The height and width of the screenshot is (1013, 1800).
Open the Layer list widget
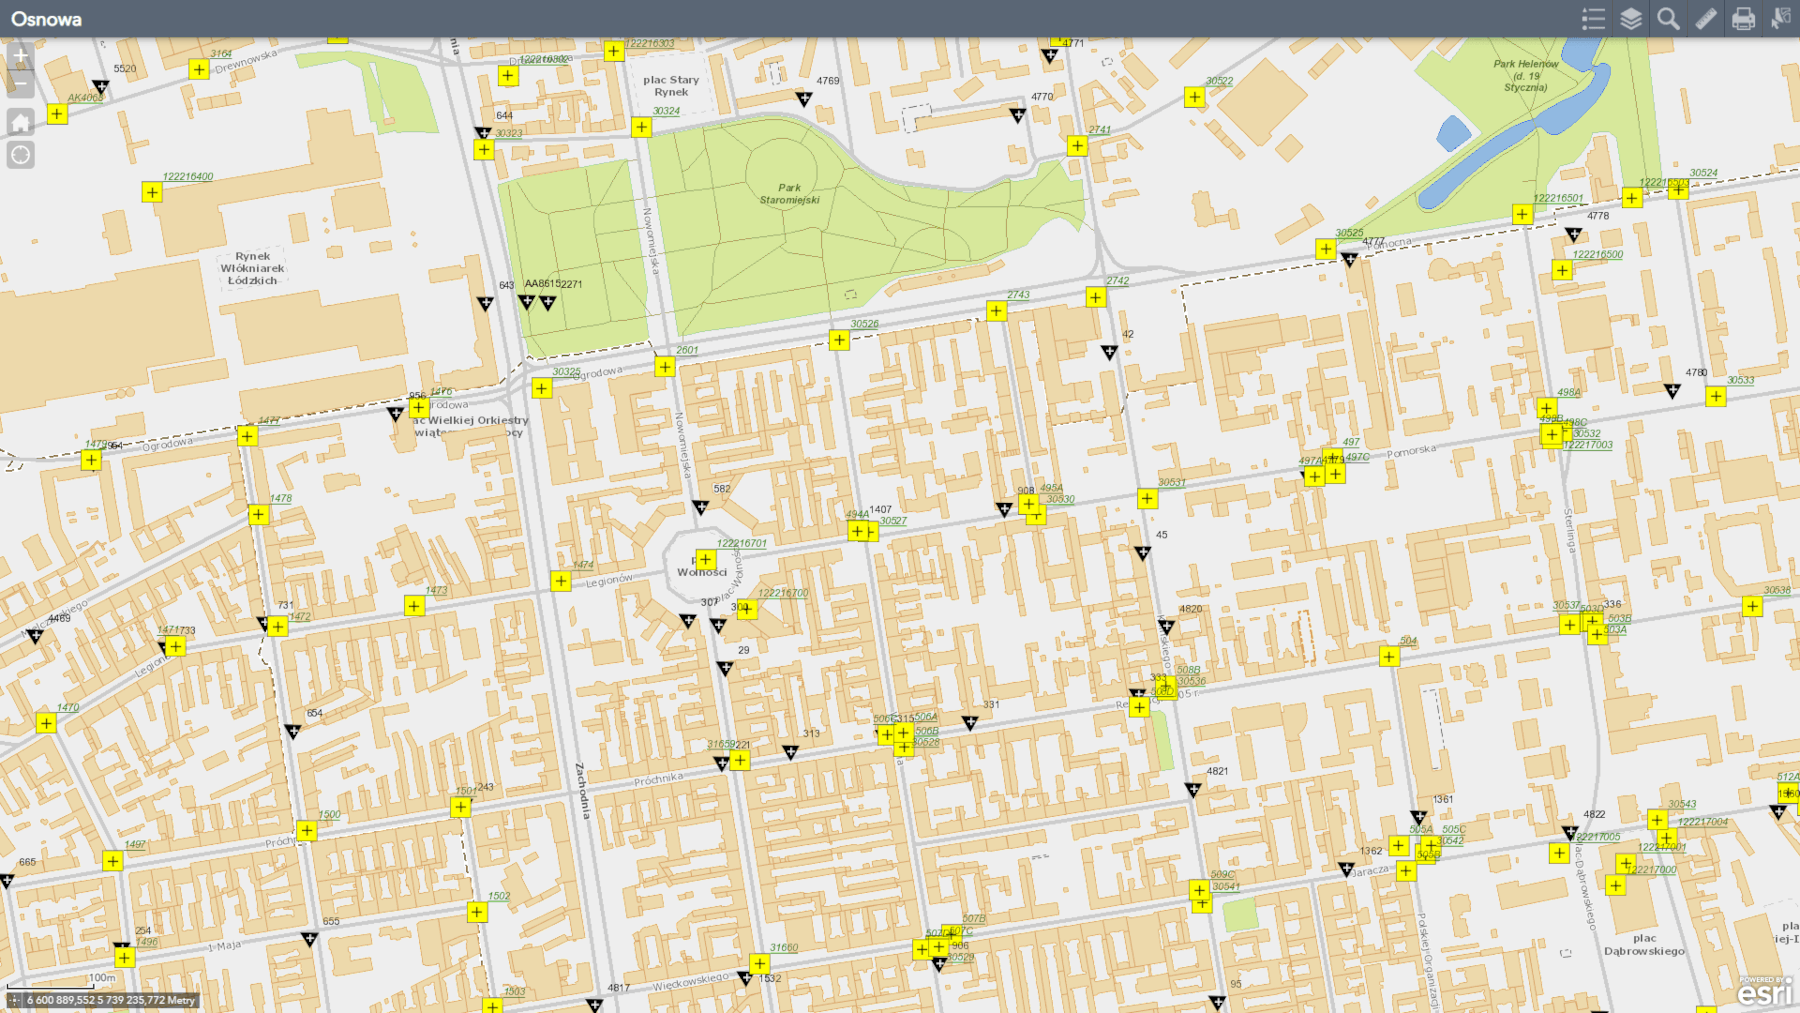pyautogui.click(x=1631, y=19)
